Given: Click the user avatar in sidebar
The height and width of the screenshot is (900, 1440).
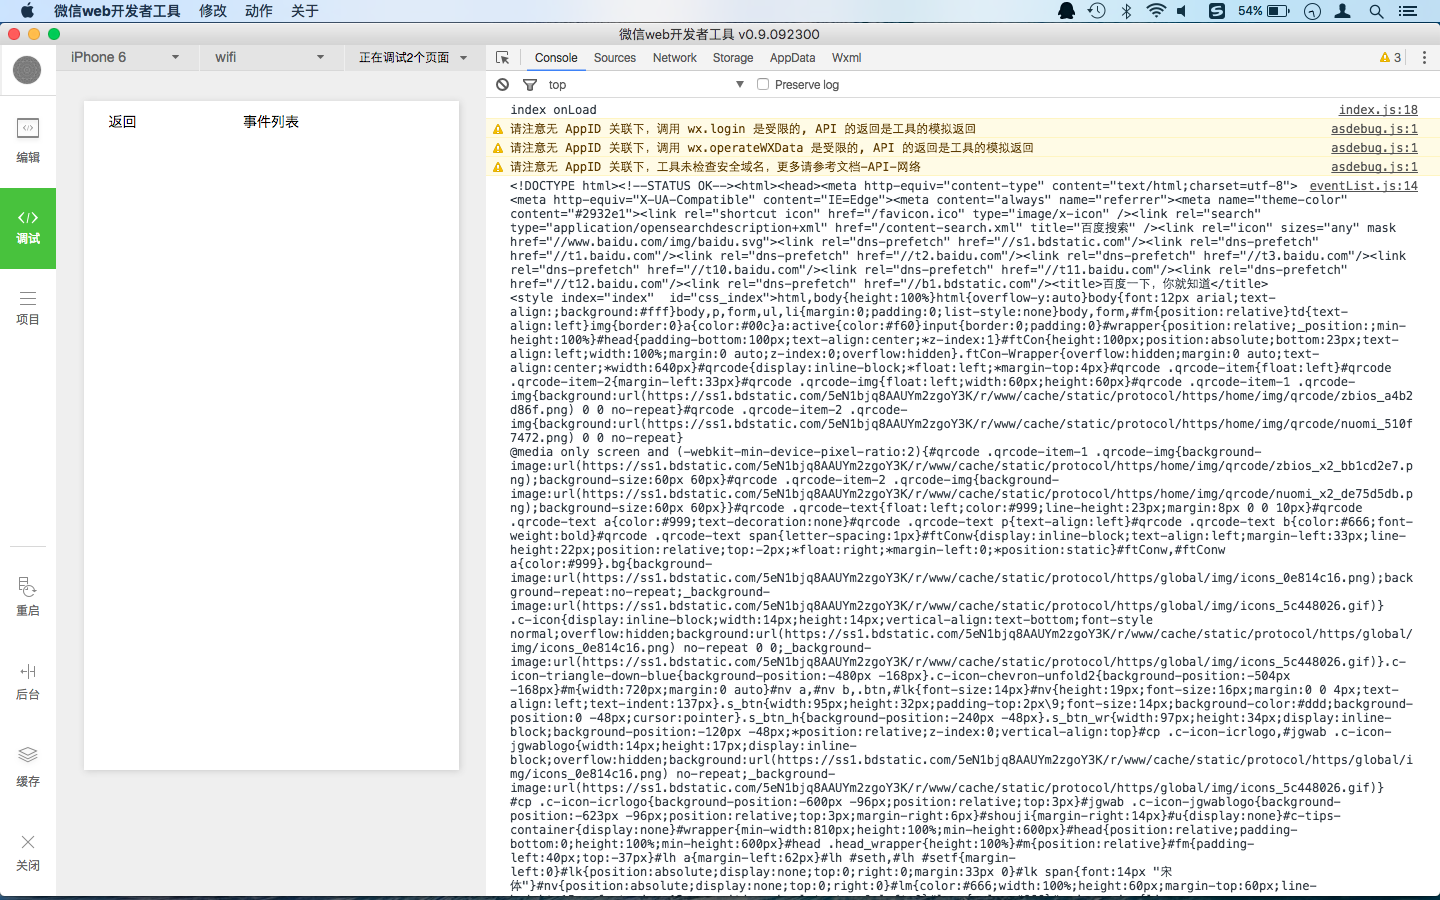Looking at the screenshot, I should click(x=27, y=70).
